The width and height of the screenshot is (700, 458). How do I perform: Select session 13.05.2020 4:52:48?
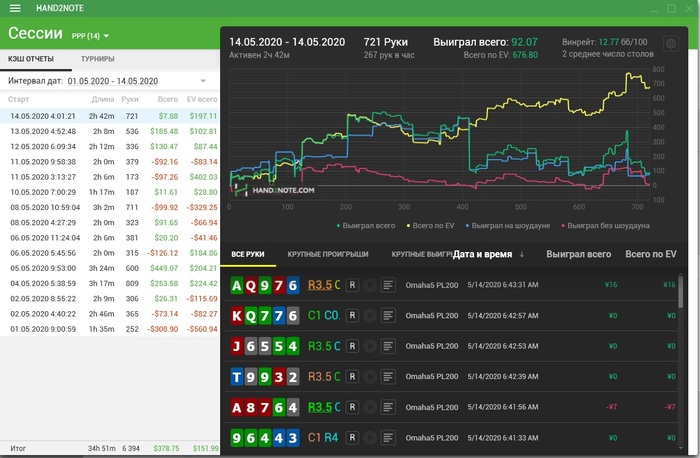point(109,131)
